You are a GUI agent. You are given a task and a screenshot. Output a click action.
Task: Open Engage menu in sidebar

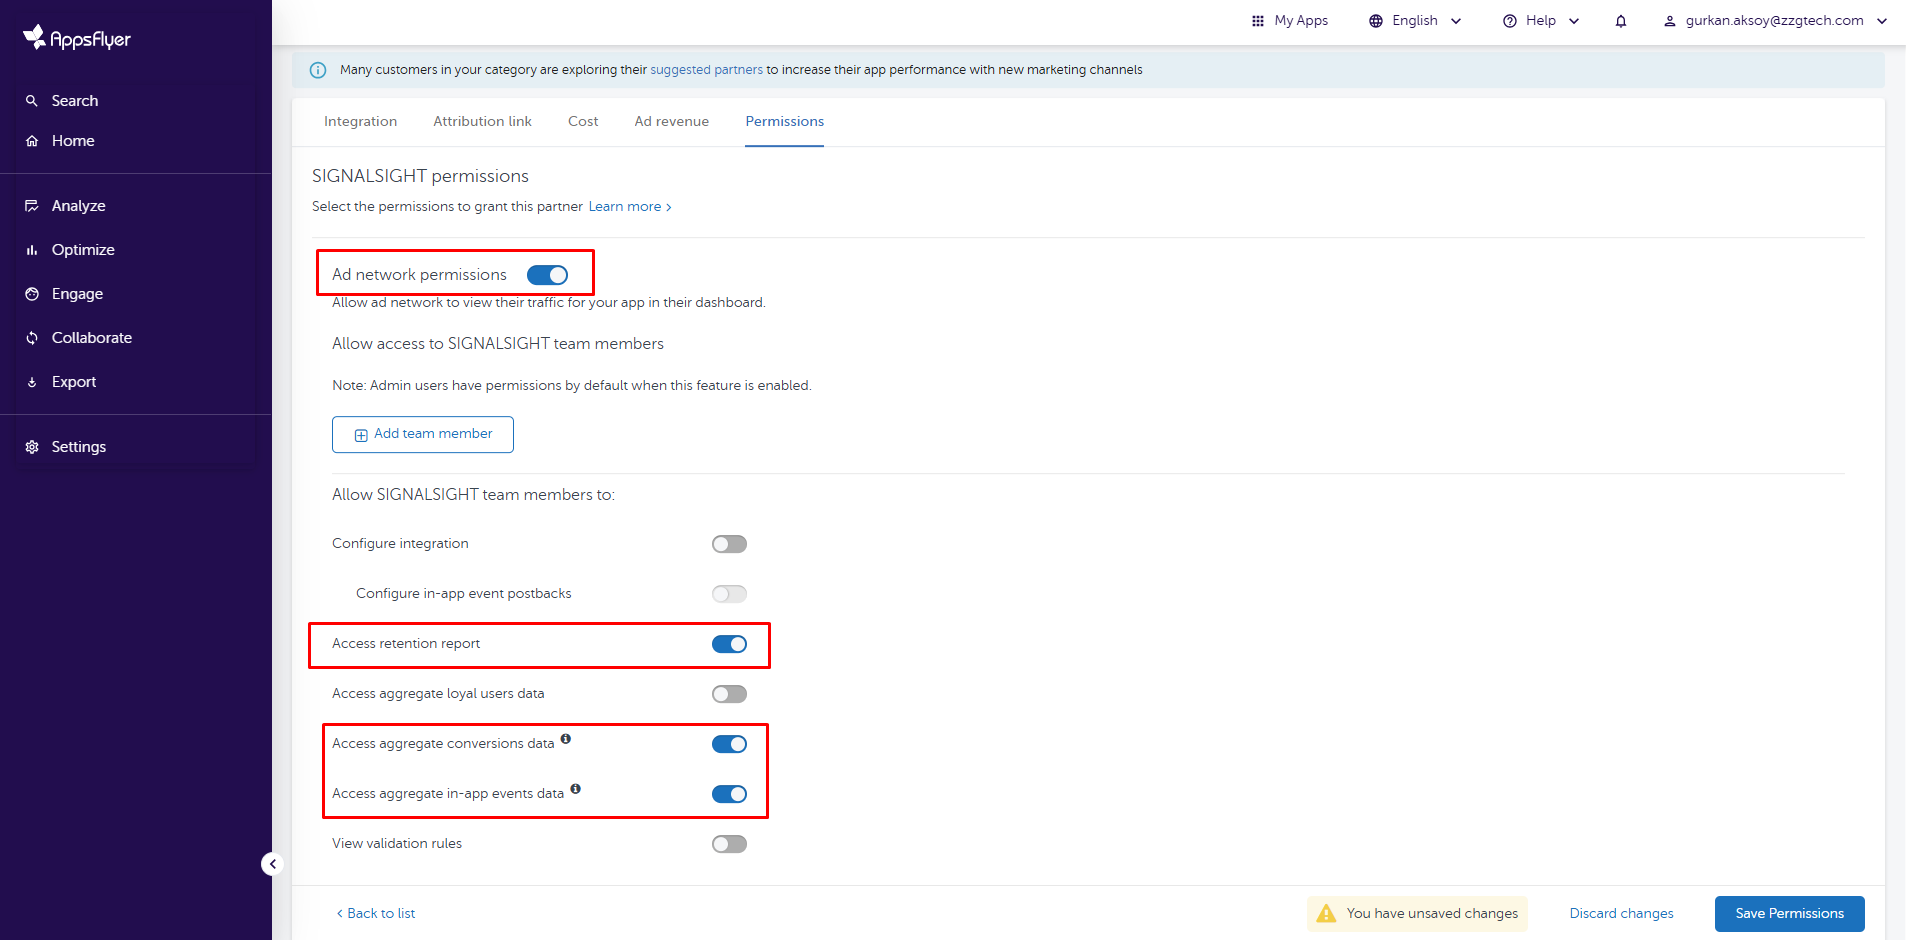[77, 294]
